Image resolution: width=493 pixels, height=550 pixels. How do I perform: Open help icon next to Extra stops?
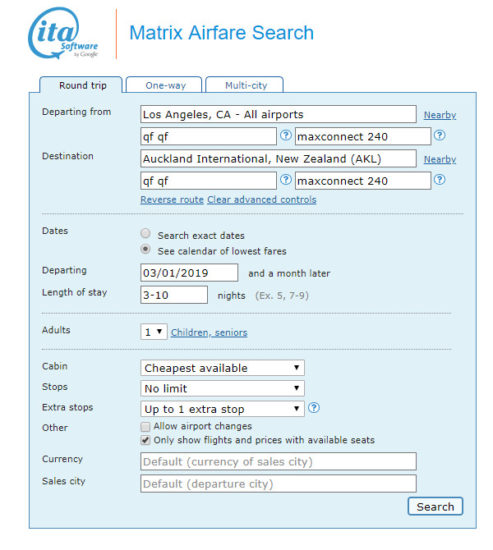[314, 408]
